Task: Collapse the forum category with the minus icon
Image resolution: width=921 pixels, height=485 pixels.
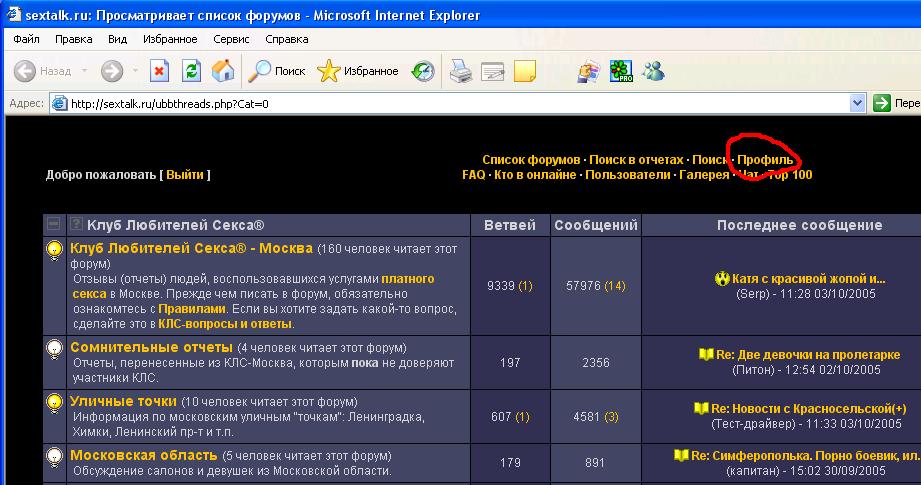Action: click(x=54, y=225)
